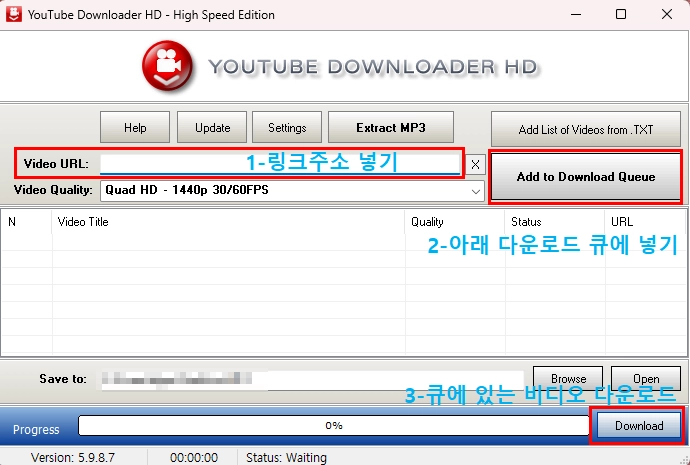Open the Help button
This screenshot has width=690, height=465.
(x=135, y=128)
